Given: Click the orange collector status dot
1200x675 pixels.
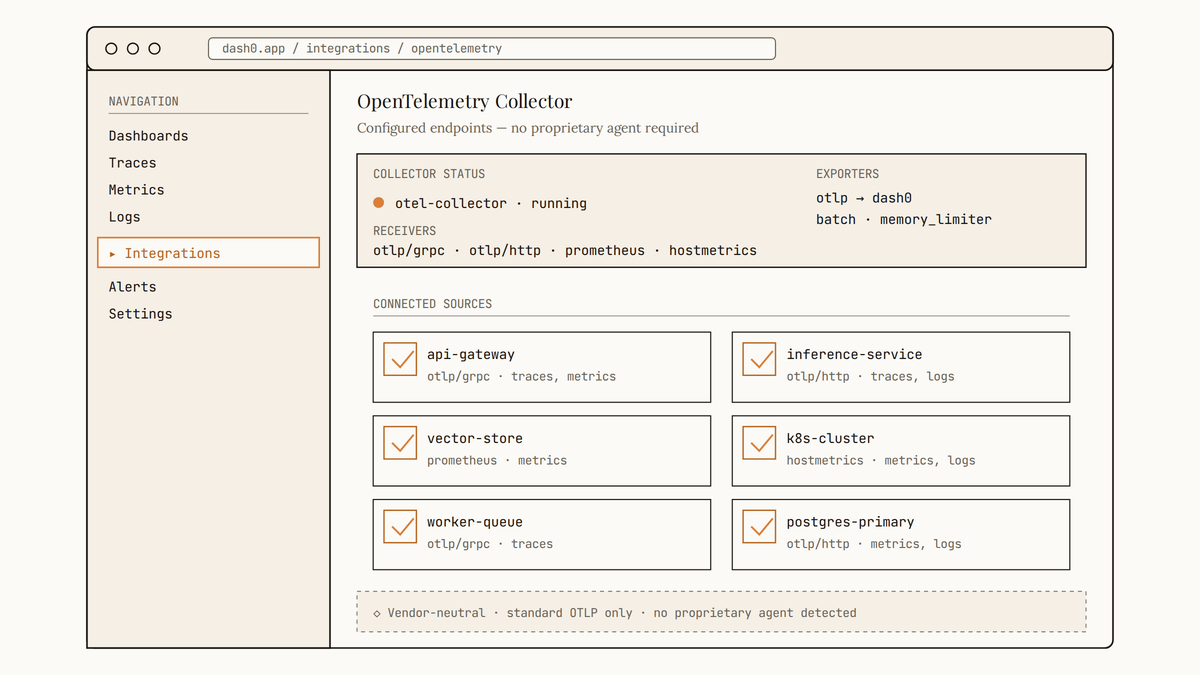Looking at the screenshot, I should pos(379,203).
